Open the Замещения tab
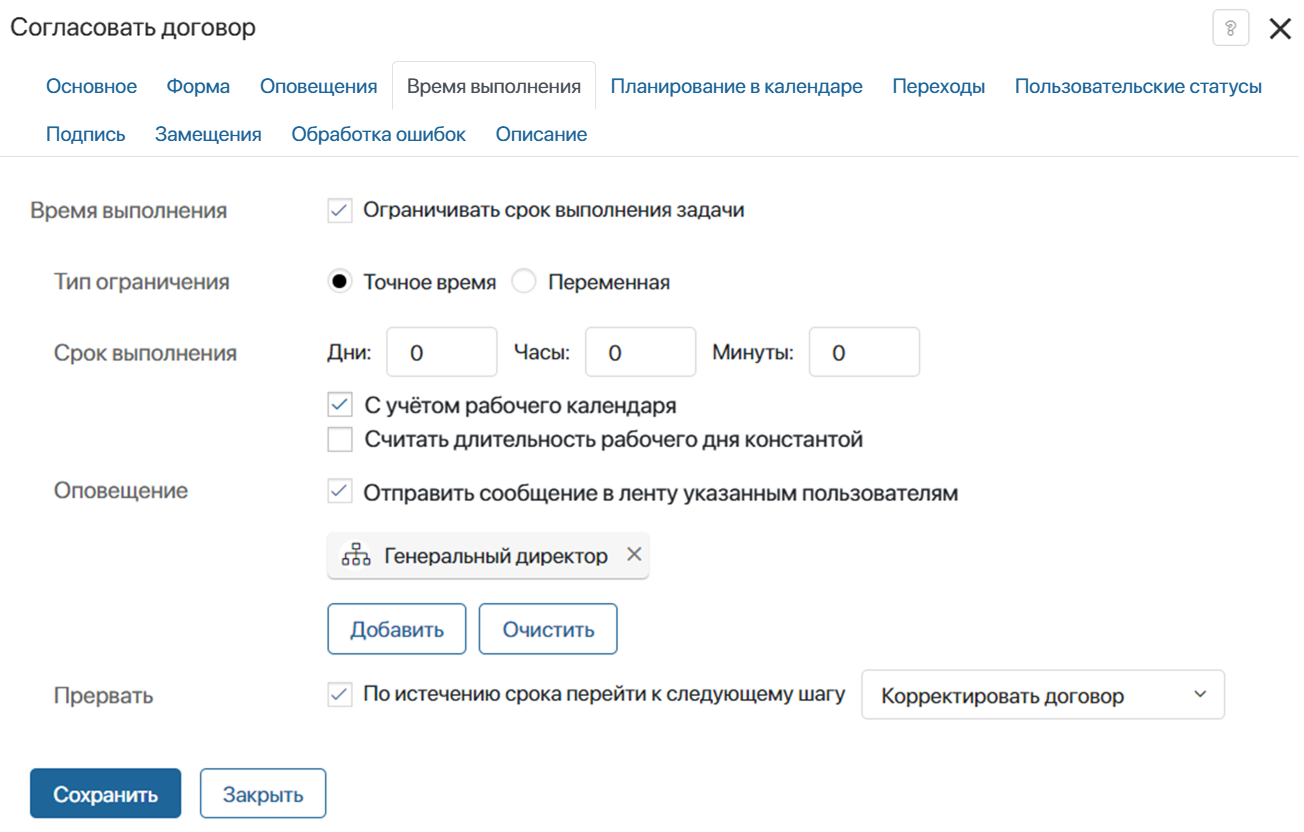Image resolution: width=1304 pixels, height=832 pixels. pyautogui.click(x=208, y=134)
